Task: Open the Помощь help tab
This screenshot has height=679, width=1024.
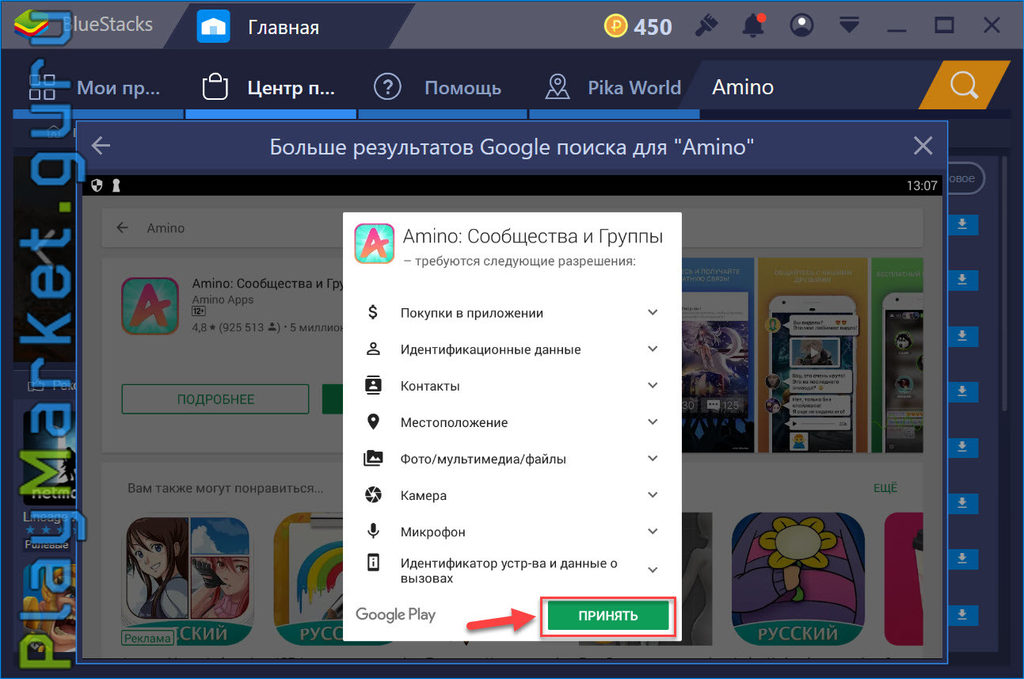Action: 443,87
